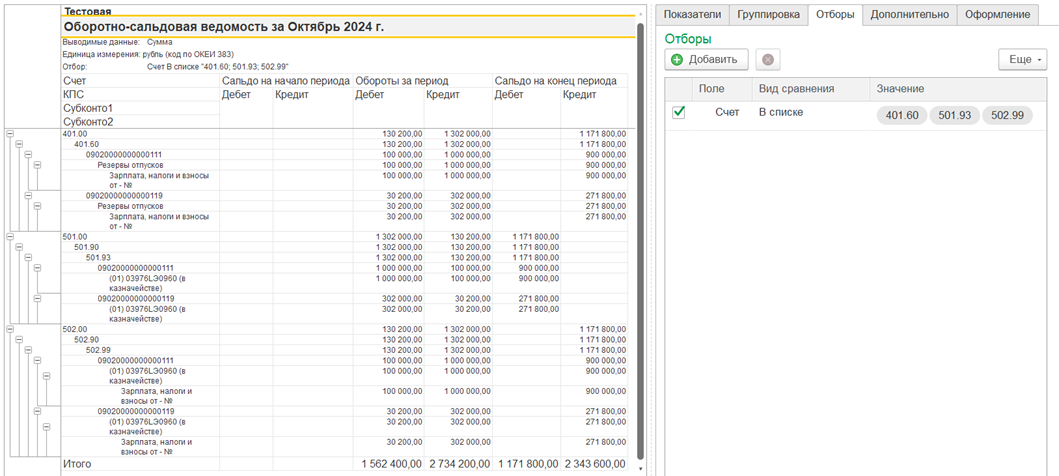Click the Субконто1 header cell
The image size is (1059, 476).
140,108
